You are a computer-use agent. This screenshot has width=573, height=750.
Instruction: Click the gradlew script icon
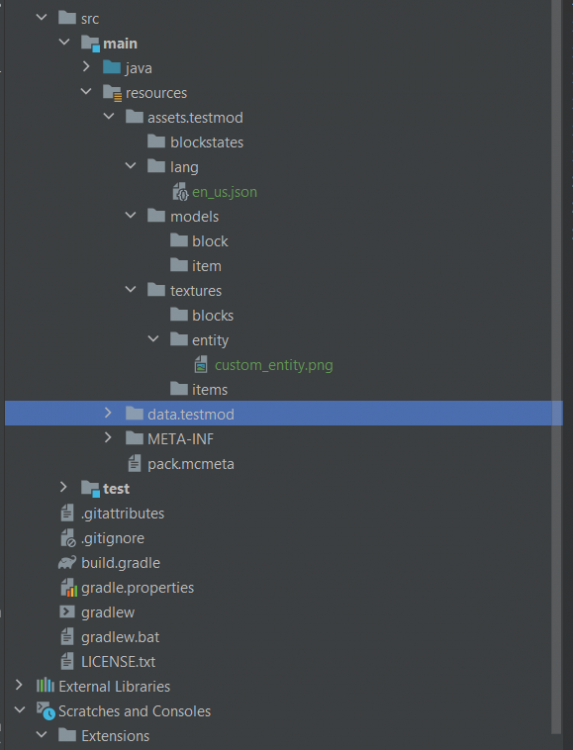point(67,612)
